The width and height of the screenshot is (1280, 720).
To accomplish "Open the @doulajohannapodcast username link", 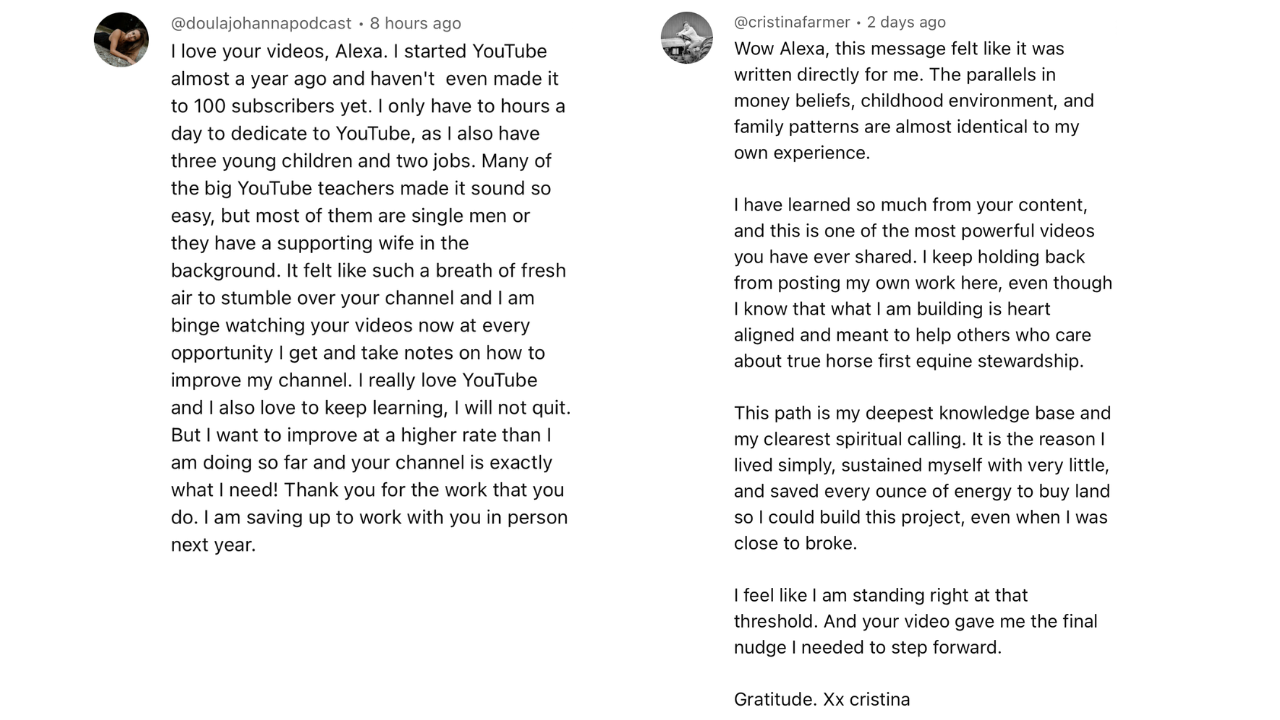I will 261,23.
